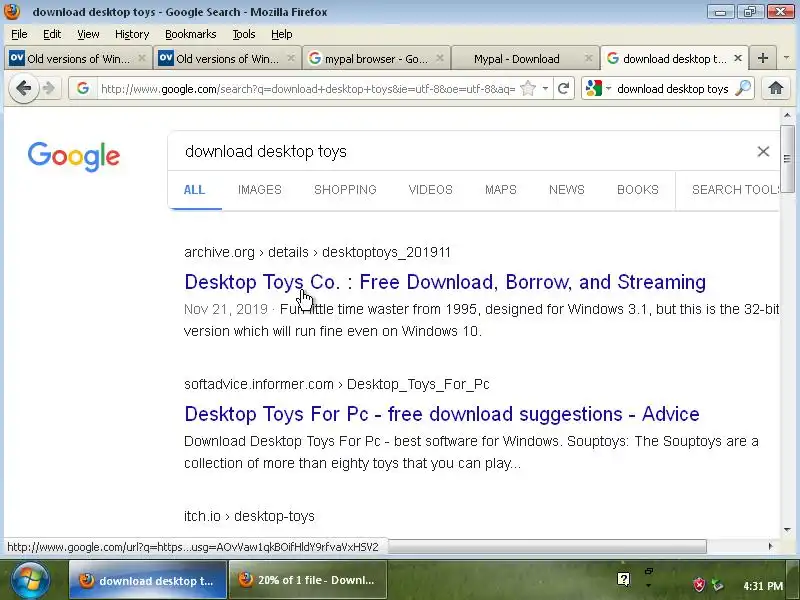This screenshot has height=600, width=800.
Task: Open the View menu
Action: (88, 34)
